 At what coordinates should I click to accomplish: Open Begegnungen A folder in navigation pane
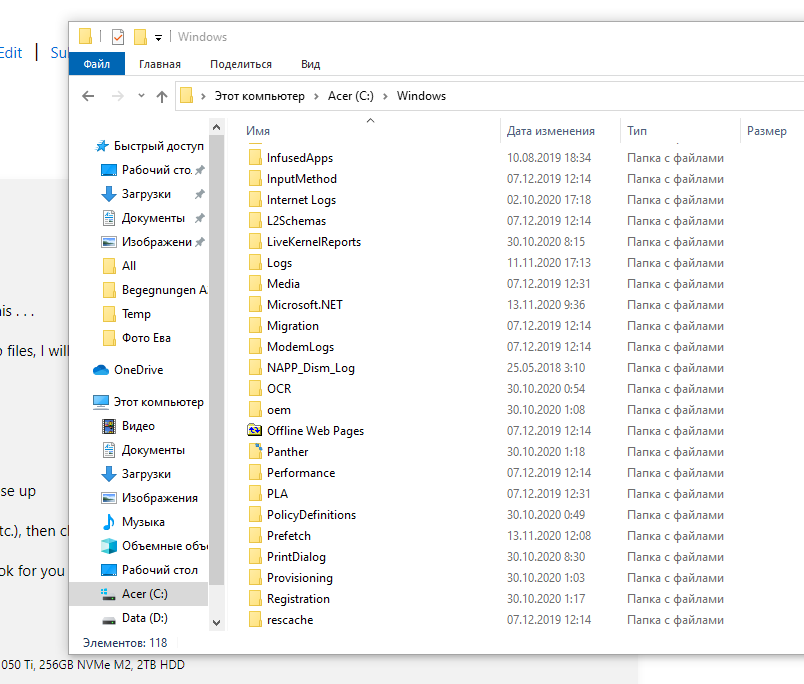click(x=154, y=290)
